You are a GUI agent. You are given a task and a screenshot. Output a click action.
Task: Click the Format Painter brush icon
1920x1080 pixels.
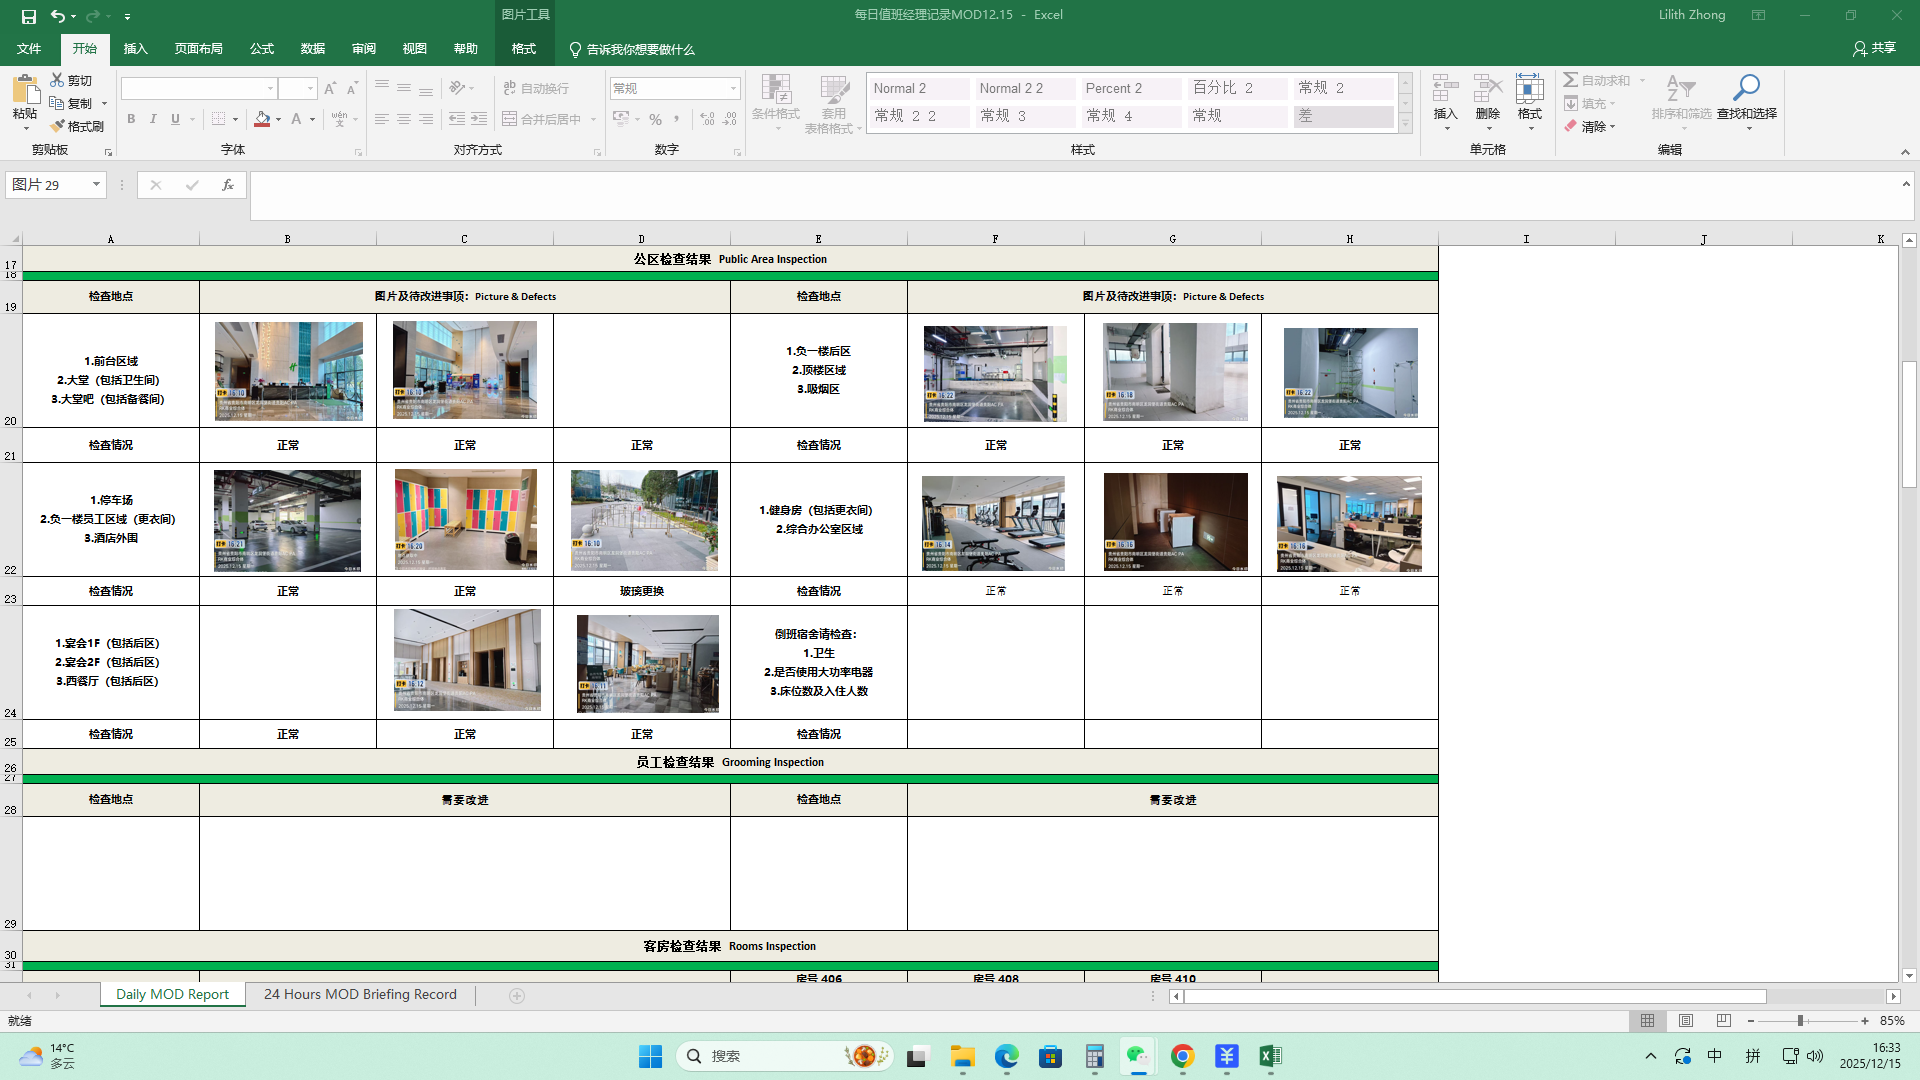(x=58, y=126)
